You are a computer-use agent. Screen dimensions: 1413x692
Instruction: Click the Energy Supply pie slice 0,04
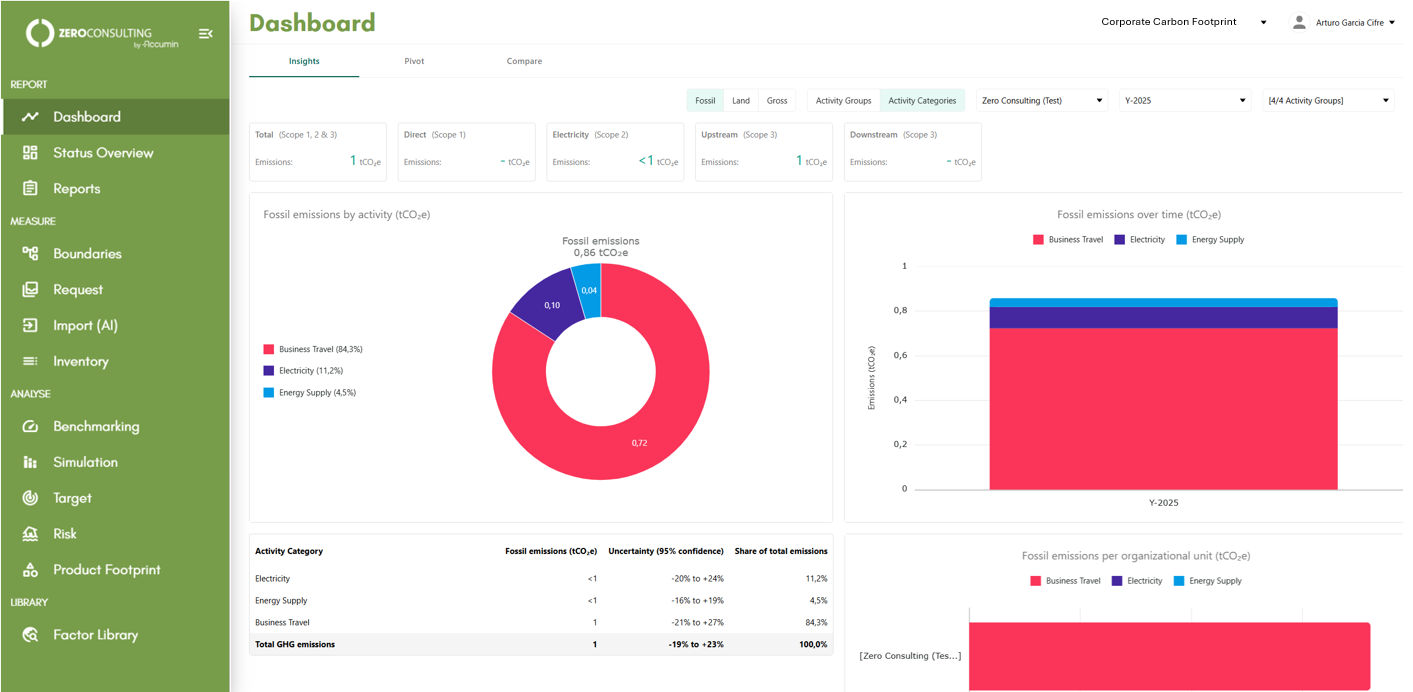[x=589, y=290]
